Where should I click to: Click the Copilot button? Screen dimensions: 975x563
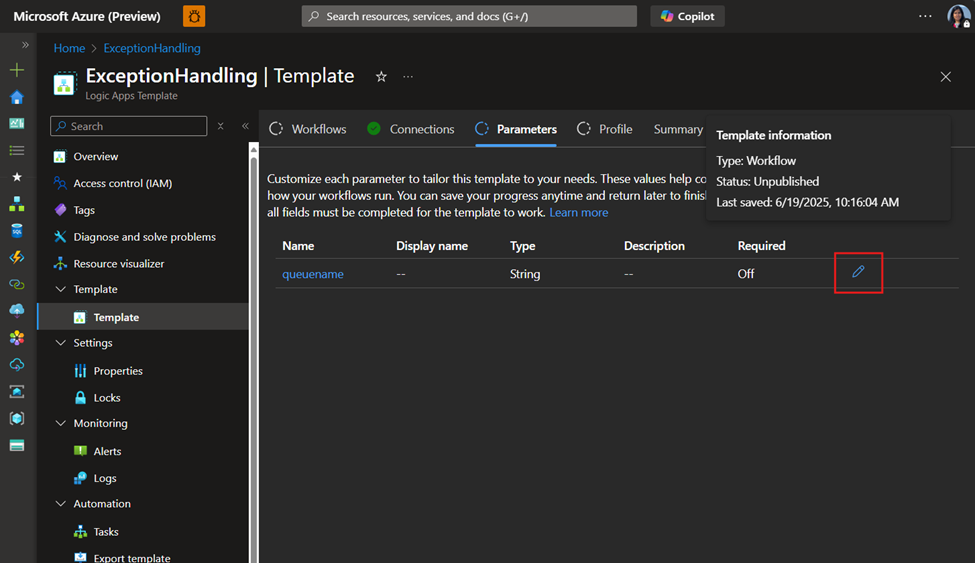tap(688, 16)
